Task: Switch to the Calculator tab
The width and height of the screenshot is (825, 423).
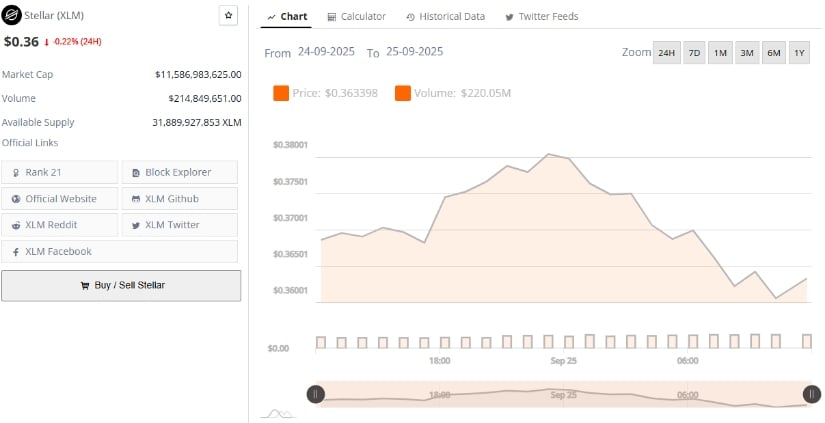Action: tap(357, 17)
